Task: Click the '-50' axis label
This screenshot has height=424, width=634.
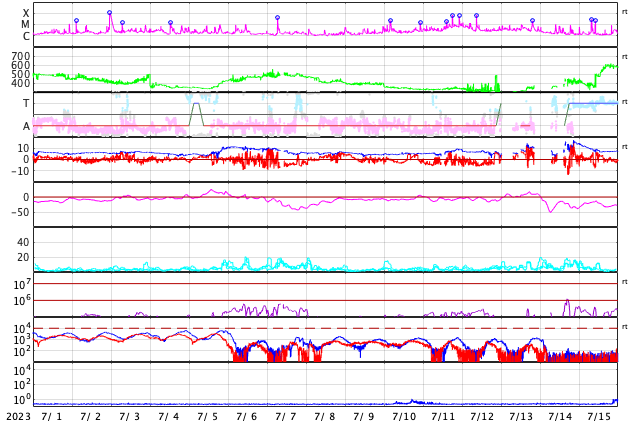Action: [21, 212]
